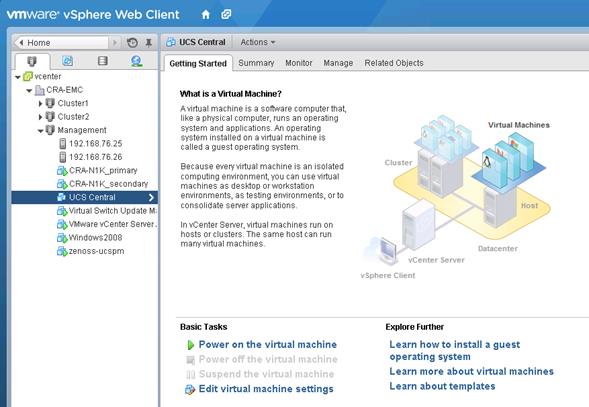
Task: Switch to Networking inventory tab icon
Action: (136, 61)
